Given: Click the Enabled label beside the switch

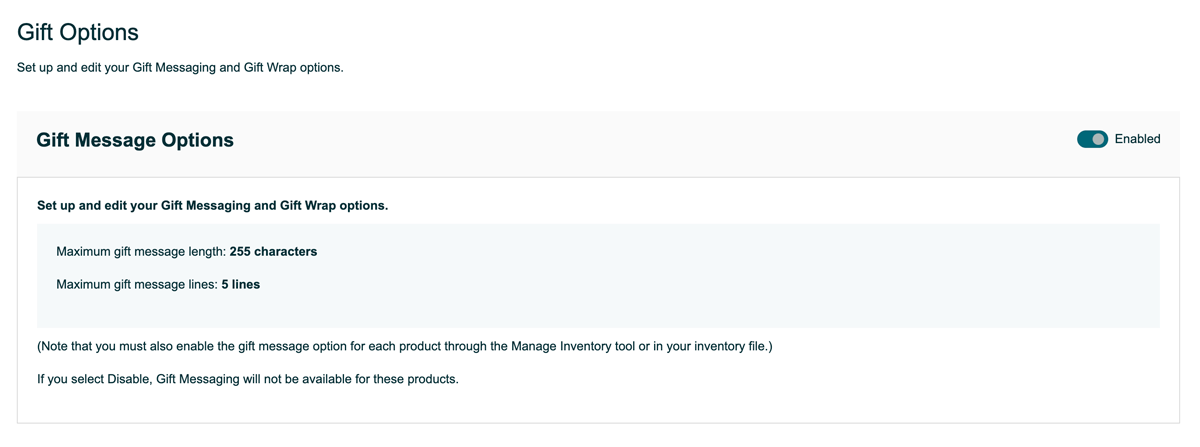Looking at the screenshot, I should coord(1137,139).
